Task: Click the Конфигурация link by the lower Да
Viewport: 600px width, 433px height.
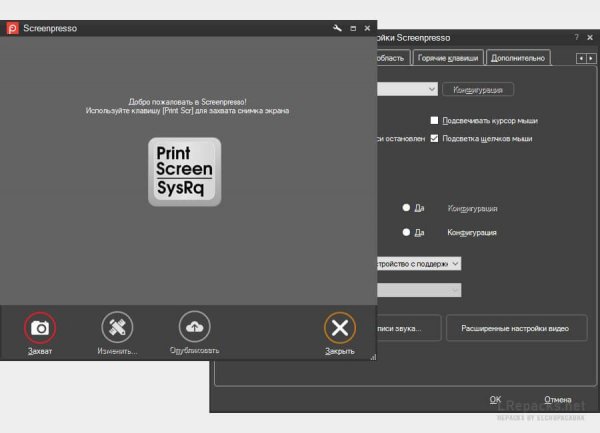Action: (472, 233)
